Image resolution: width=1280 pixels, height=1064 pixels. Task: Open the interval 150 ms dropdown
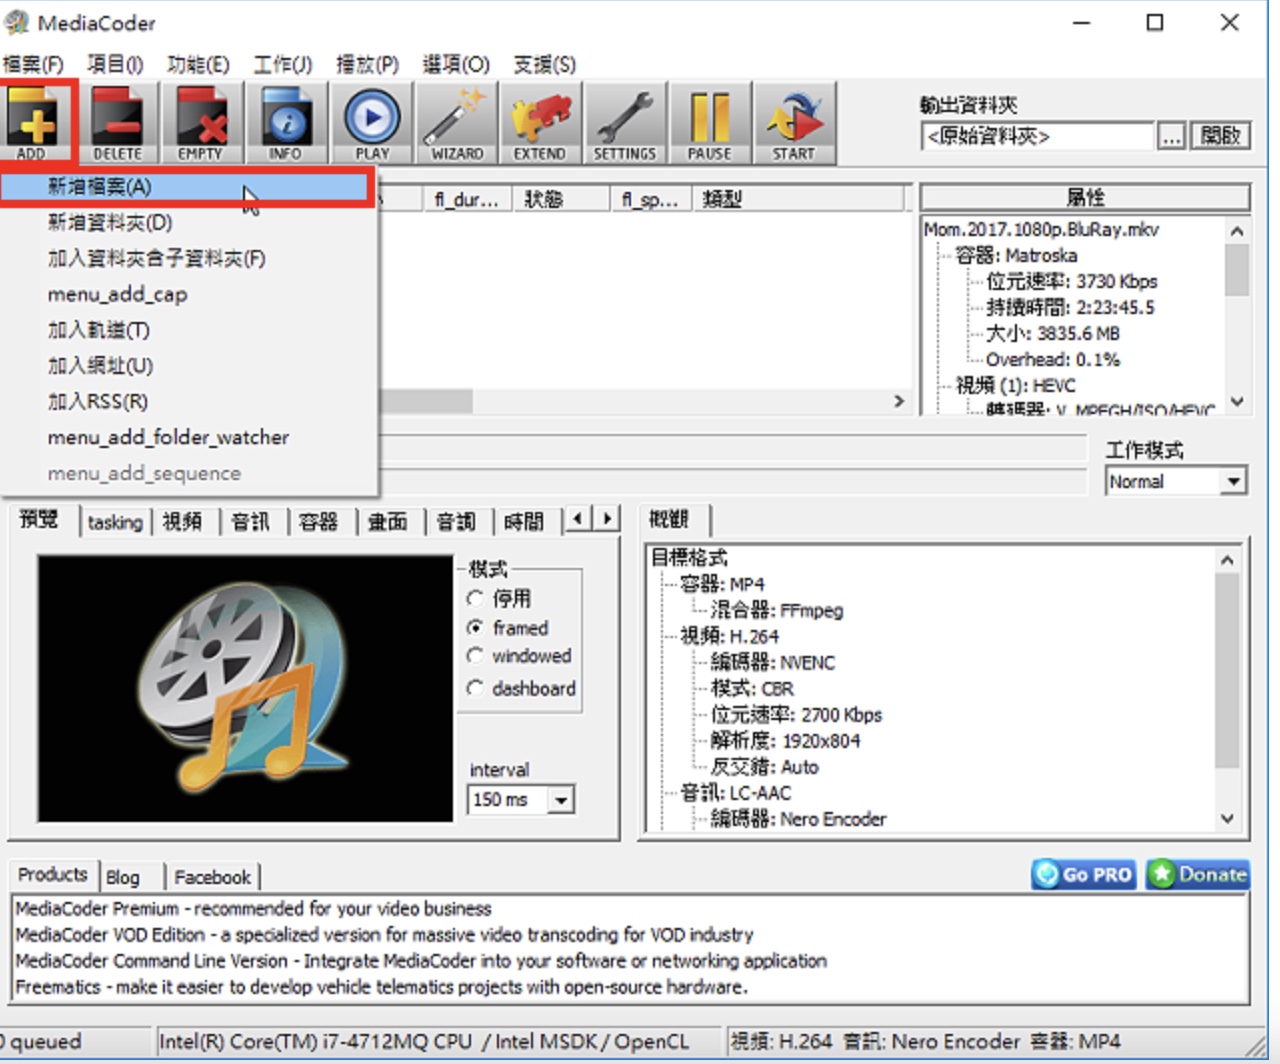tap(561, 800)
